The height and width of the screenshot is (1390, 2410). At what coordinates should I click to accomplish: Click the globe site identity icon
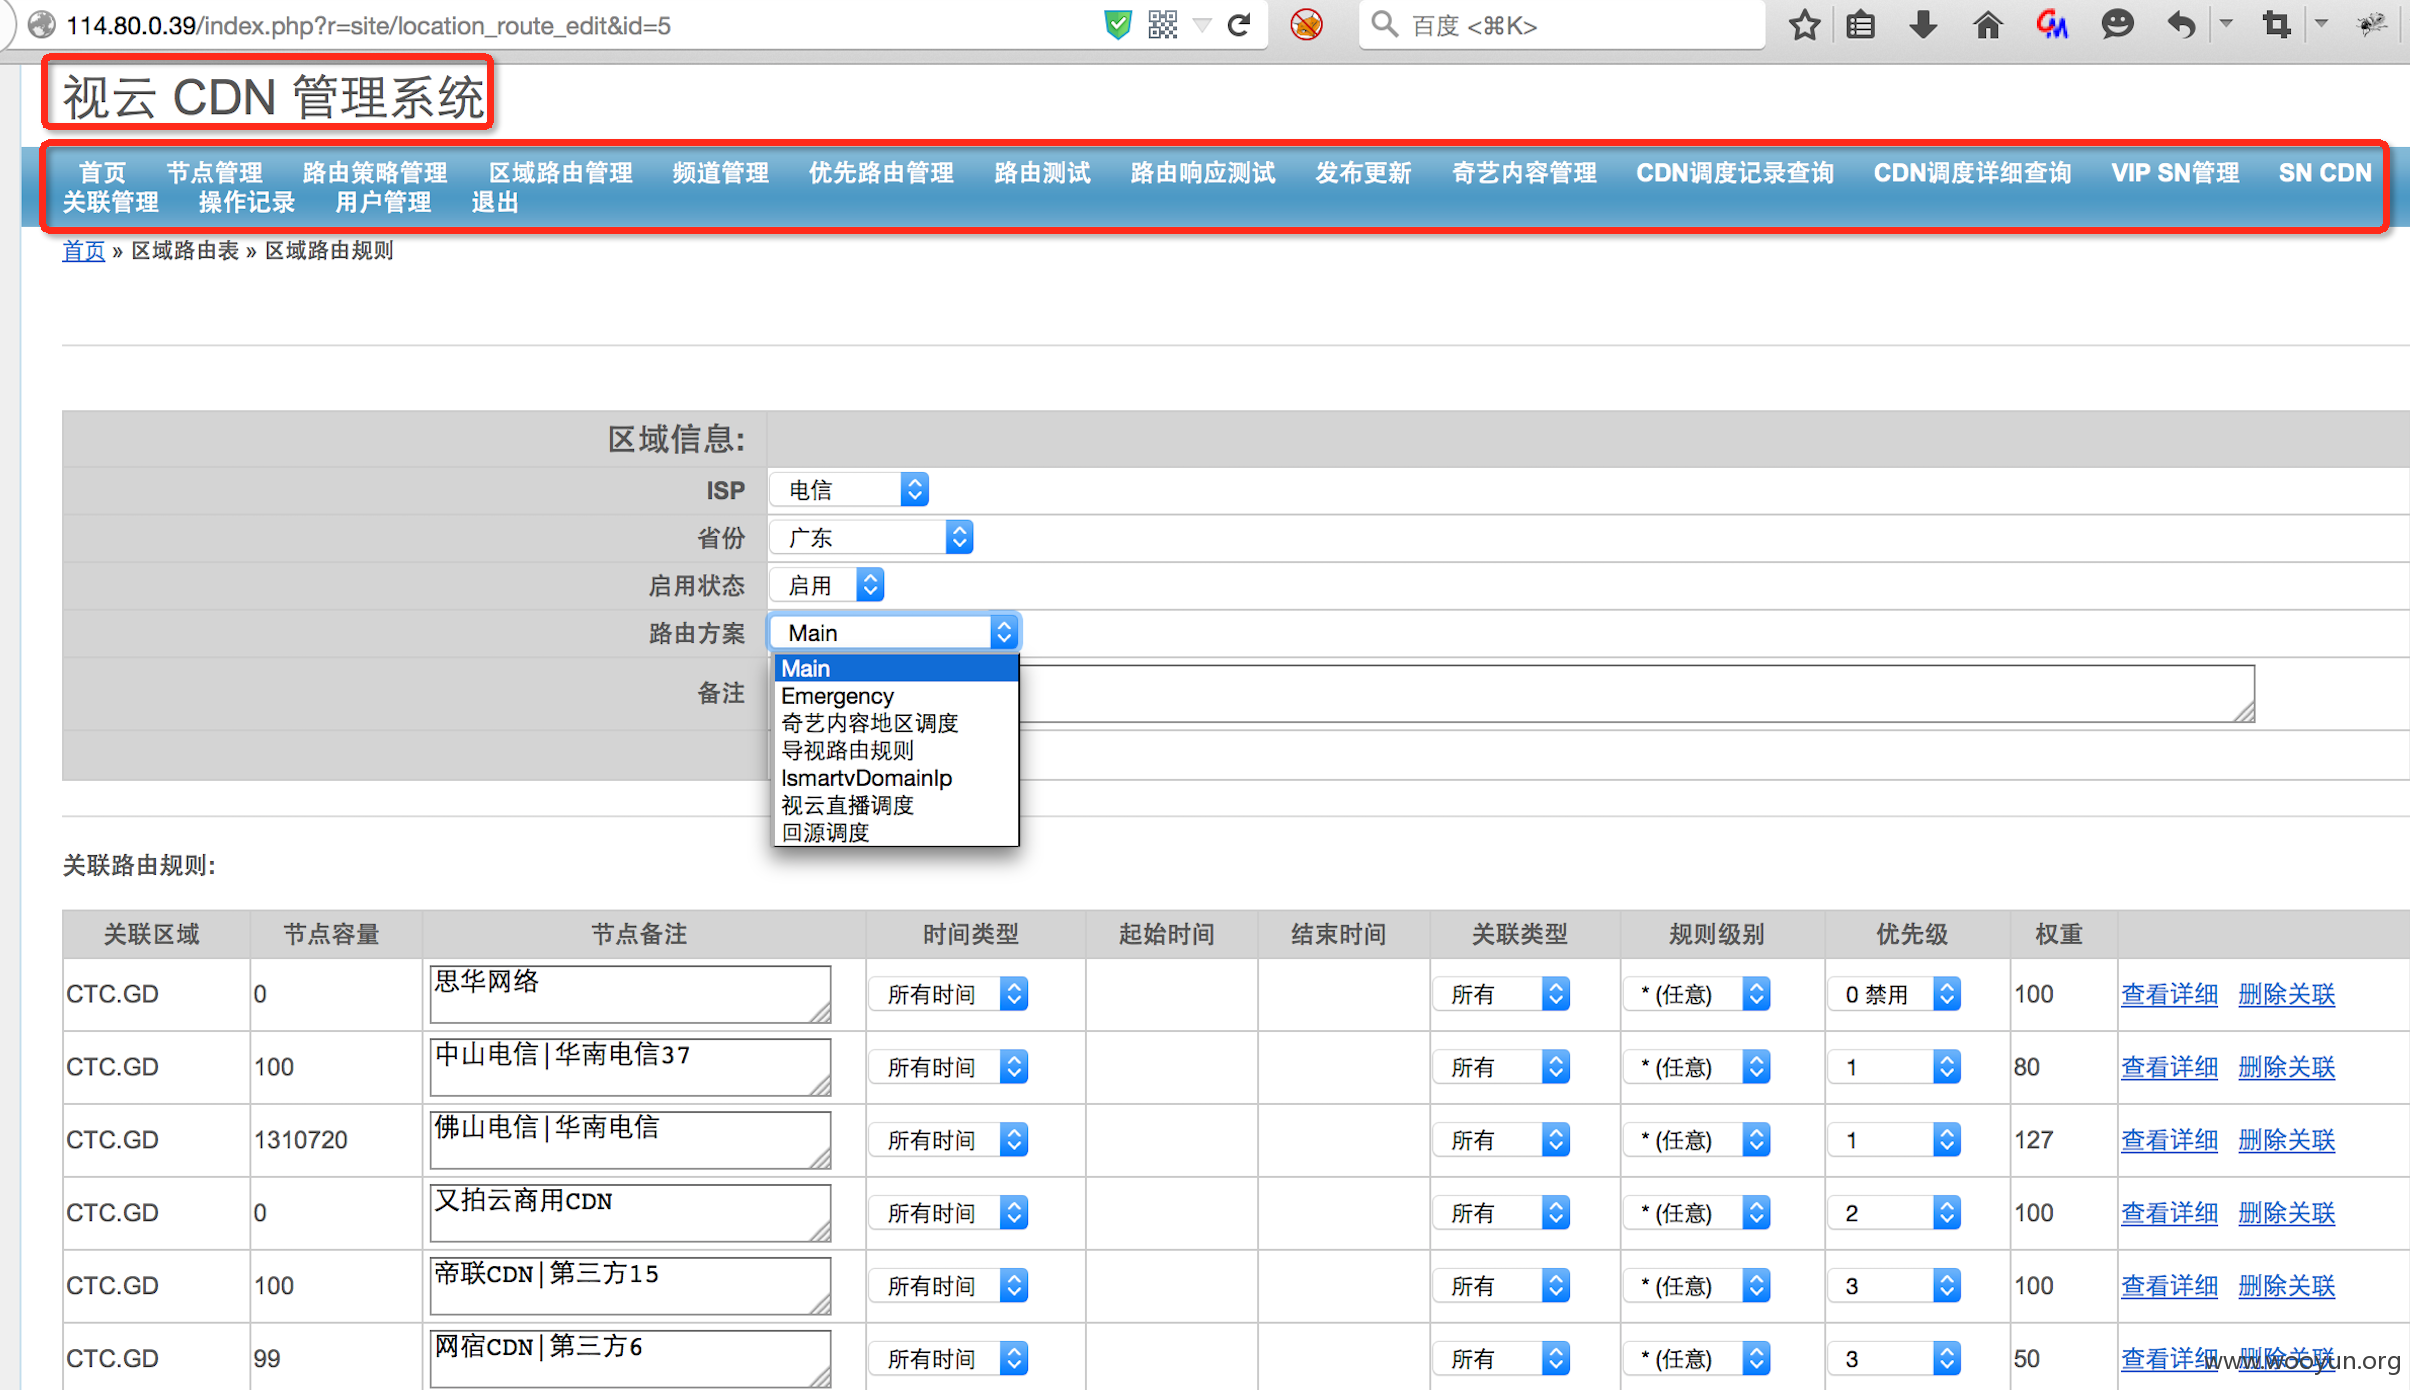coord(41,24)
